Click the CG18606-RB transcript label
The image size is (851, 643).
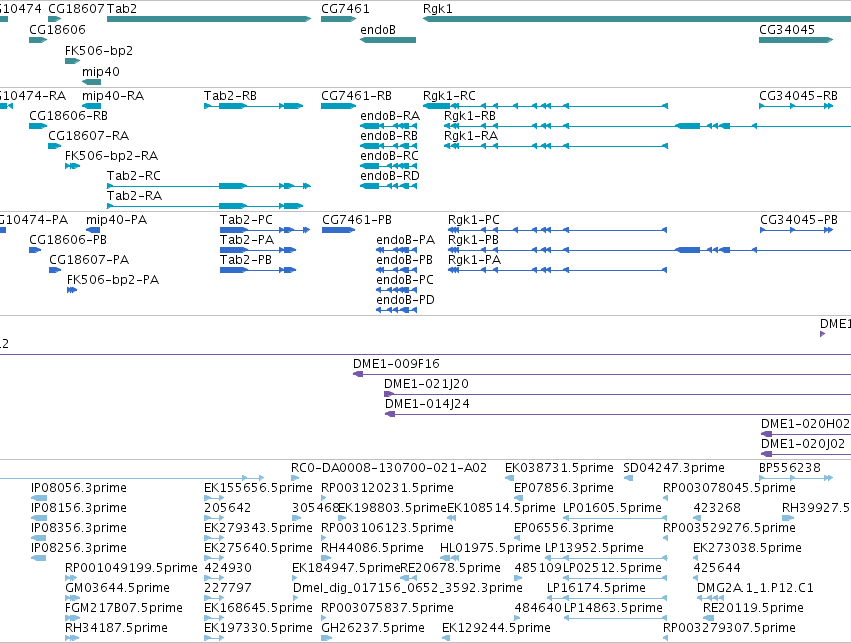(68, 116)
